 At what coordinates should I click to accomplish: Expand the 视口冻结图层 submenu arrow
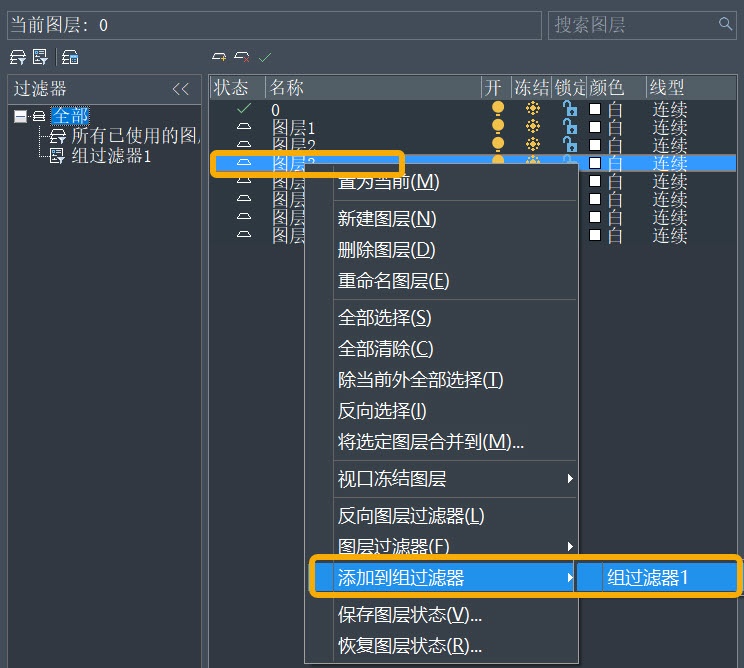570,479
